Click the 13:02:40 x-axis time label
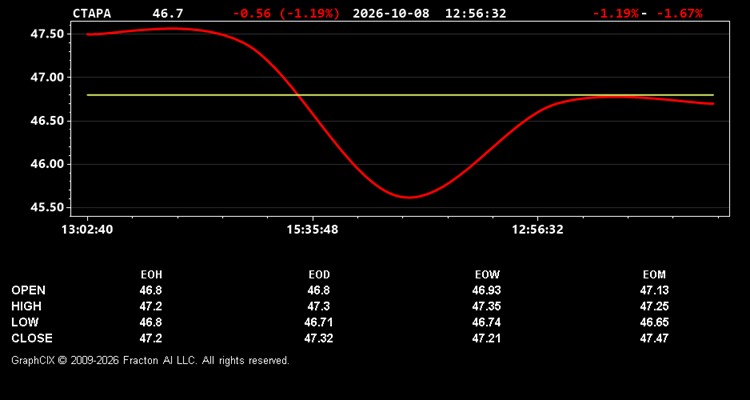 click(x=87, y=230)
